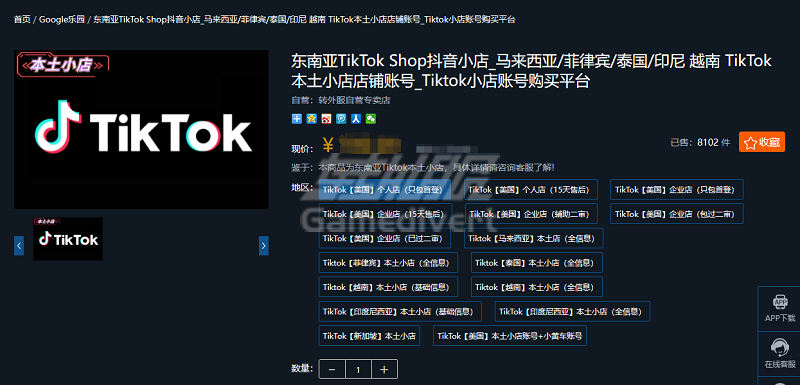Click the 已售: 8102 件 text
Image resolution: width=800 pixels, height=385 pixels.
[700, 143]
